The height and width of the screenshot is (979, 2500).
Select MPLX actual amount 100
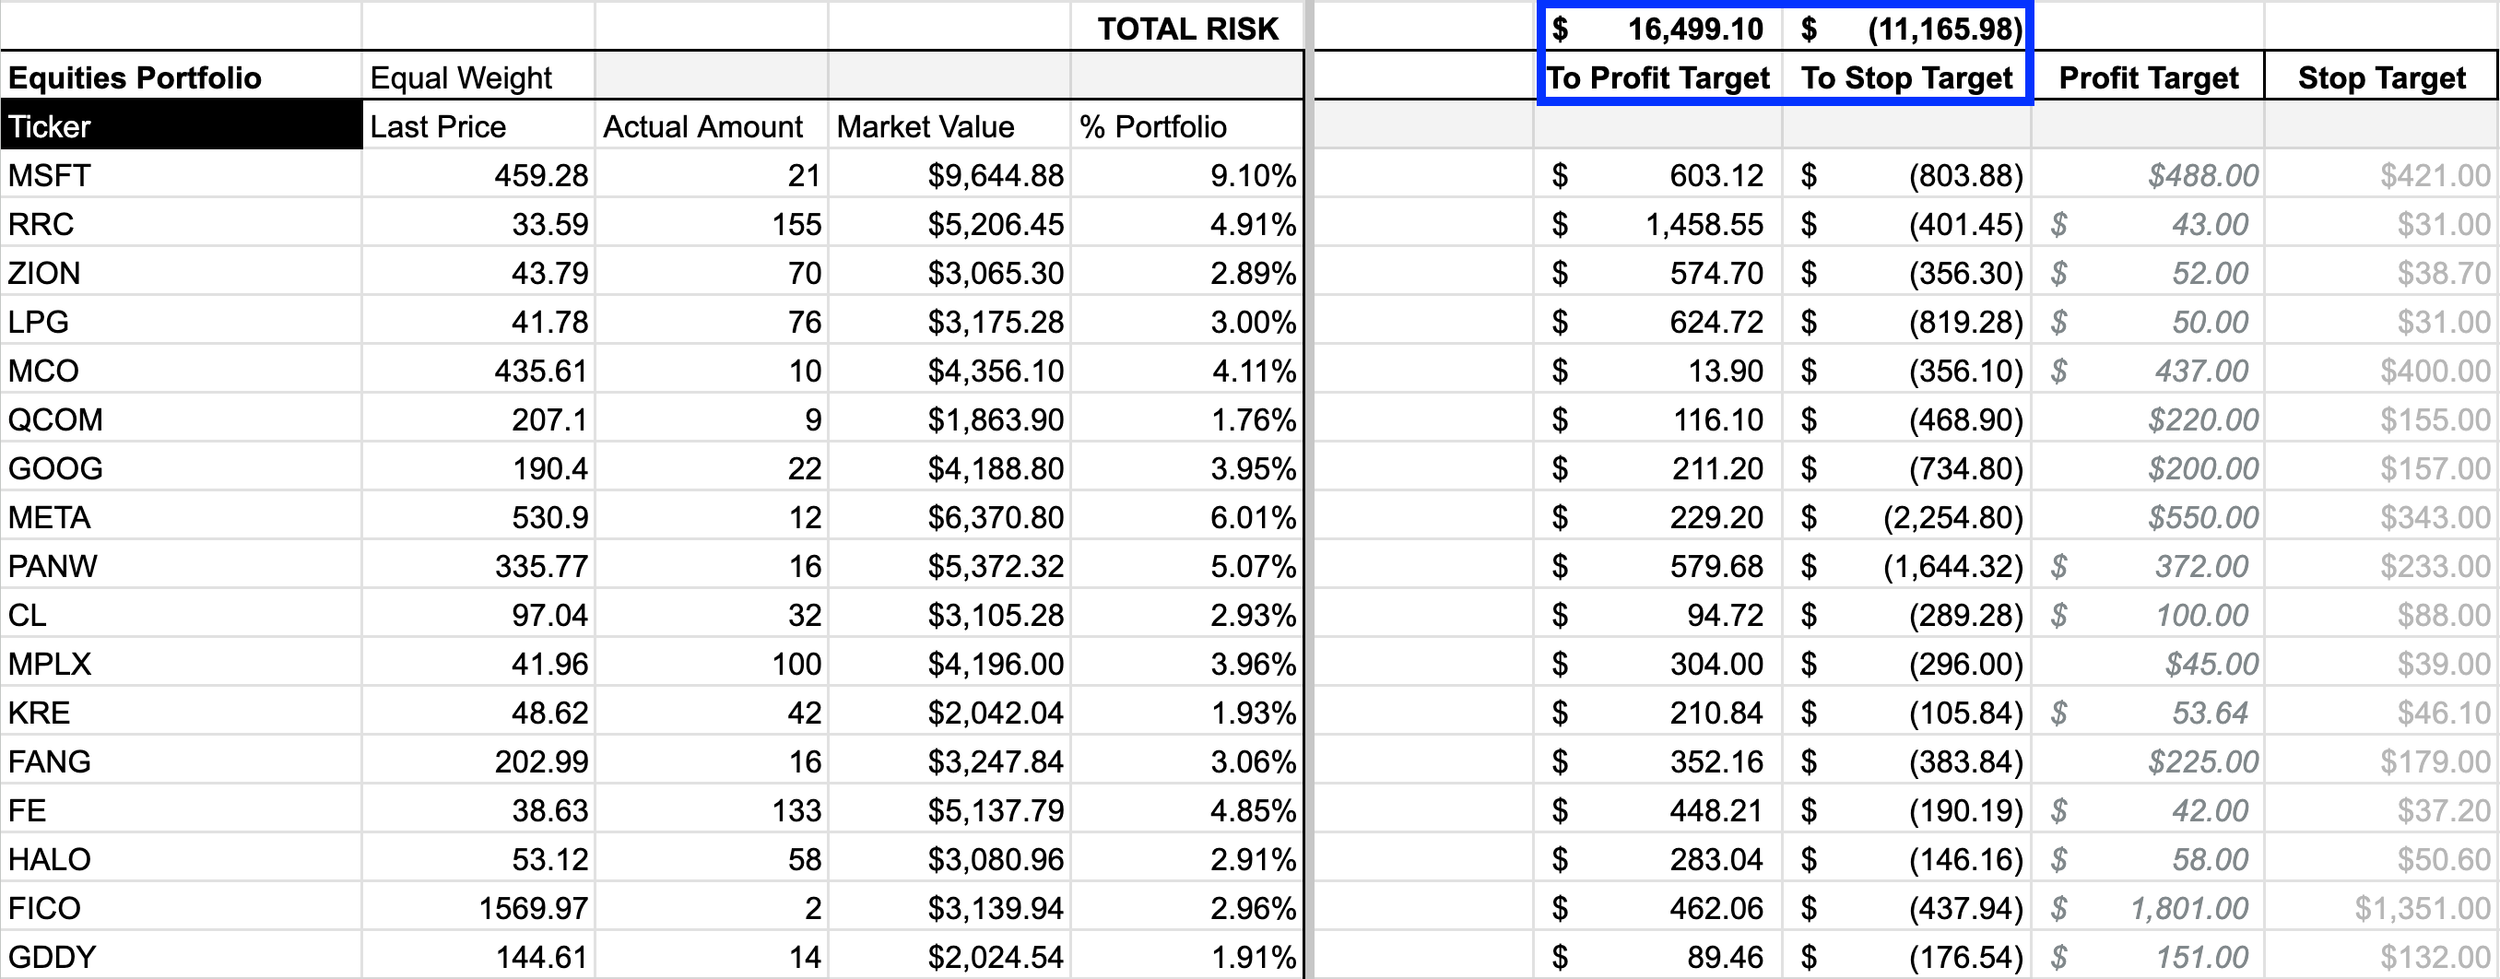(711, 664)
